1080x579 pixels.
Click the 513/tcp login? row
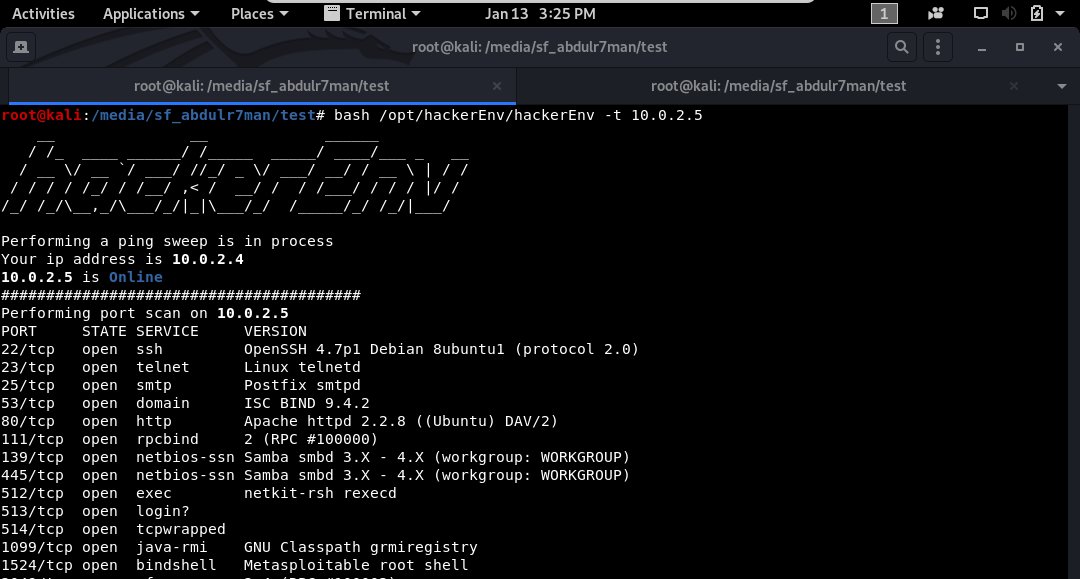pos(95,511)
